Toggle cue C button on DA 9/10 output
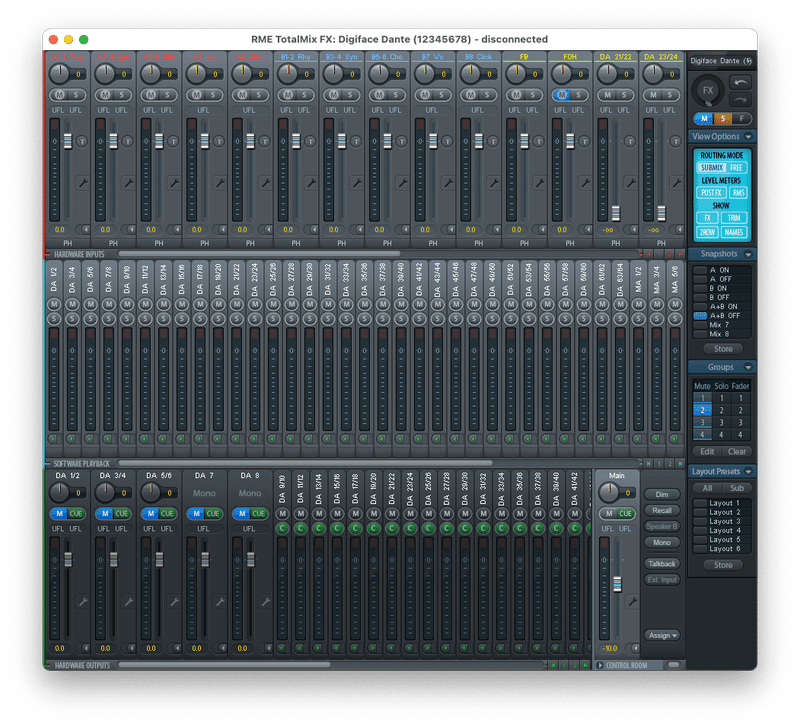This screenshot has width=800, height=727. (282, 528)
